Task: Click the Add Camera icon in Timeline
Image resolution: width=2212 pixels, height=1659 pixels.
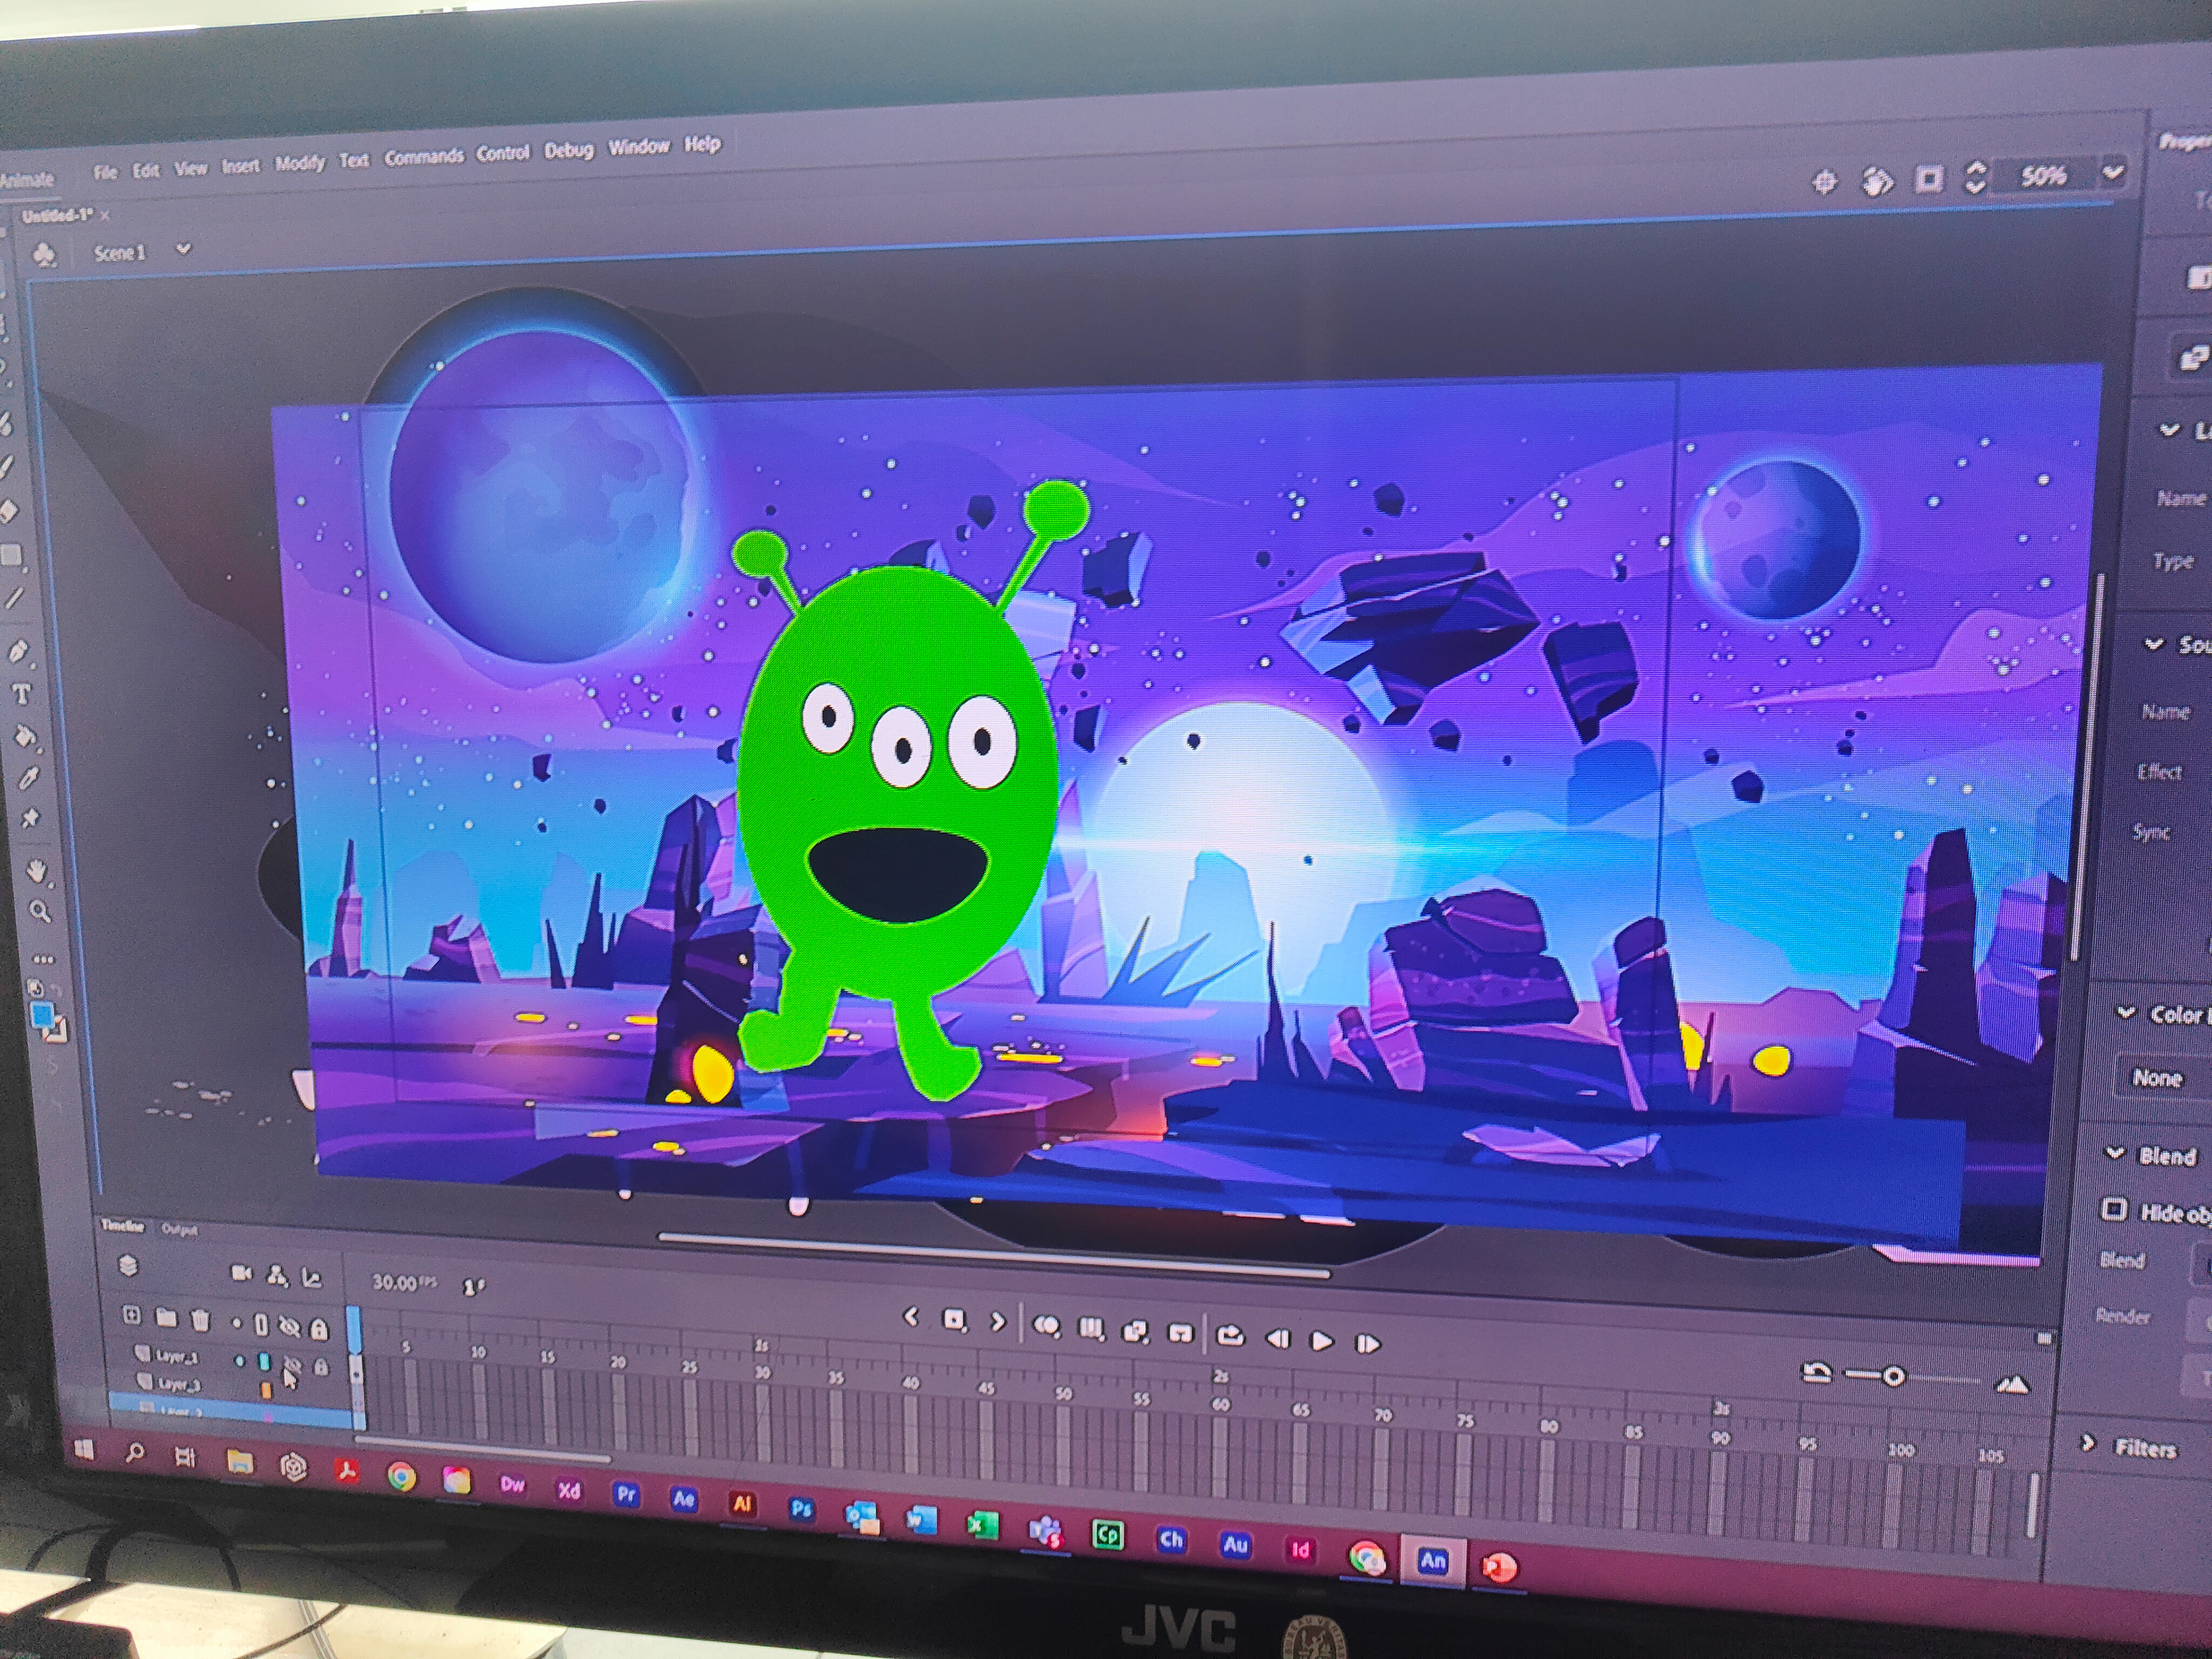Action: (x=241, y=1273)
